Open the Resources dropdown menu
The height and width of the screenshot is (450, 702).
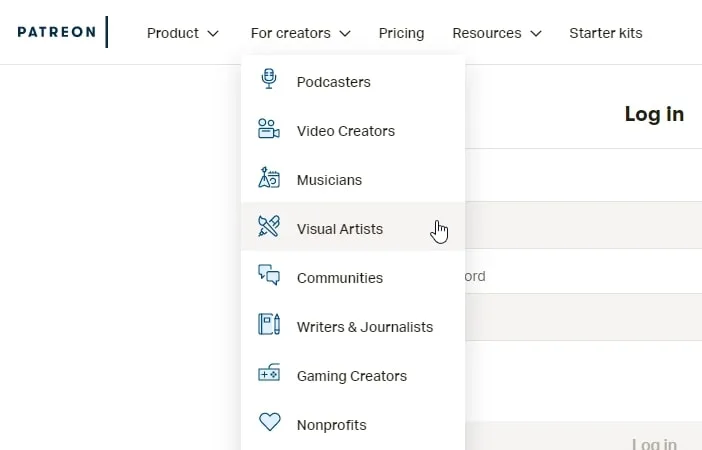(496, 33)
